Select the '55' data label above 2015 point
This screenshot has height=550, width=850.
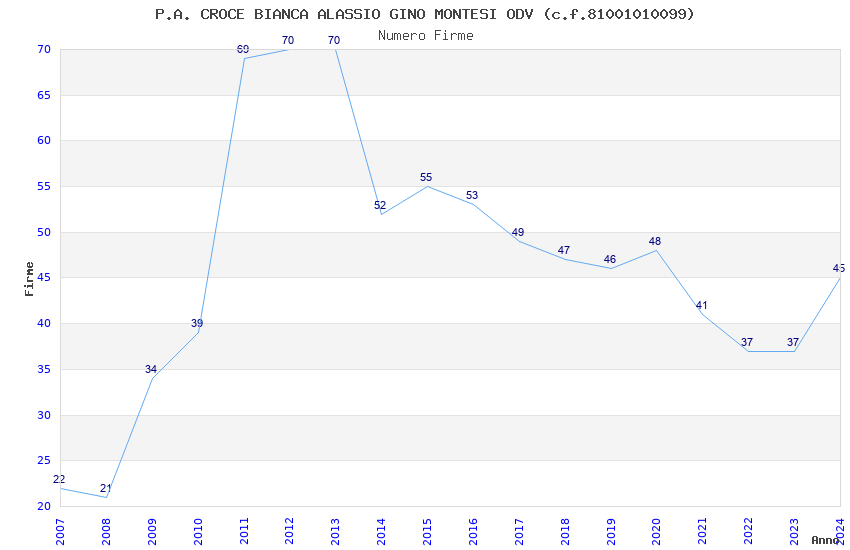click(426, 177)
